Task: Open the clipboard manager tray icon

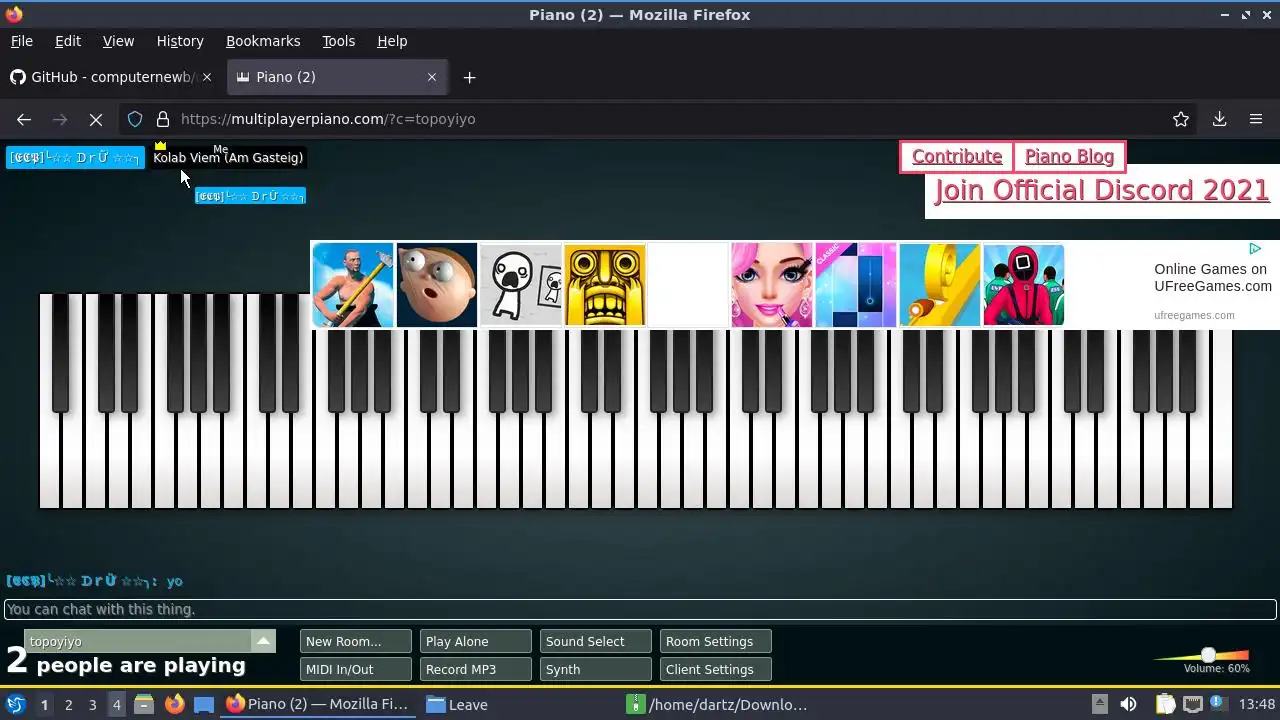Action: tap(1166, 704)
